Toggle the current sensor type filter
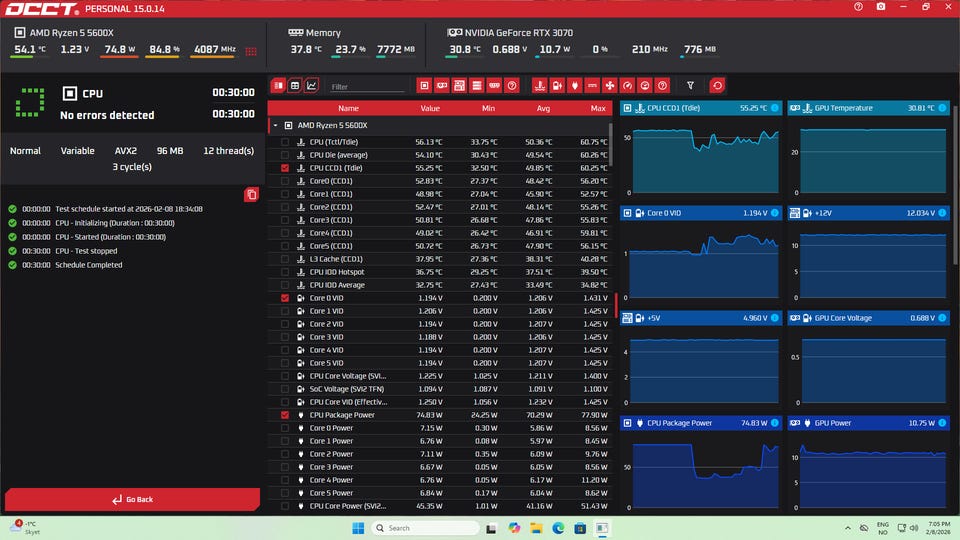Screen dimensions: 960x540 point(592,86)
